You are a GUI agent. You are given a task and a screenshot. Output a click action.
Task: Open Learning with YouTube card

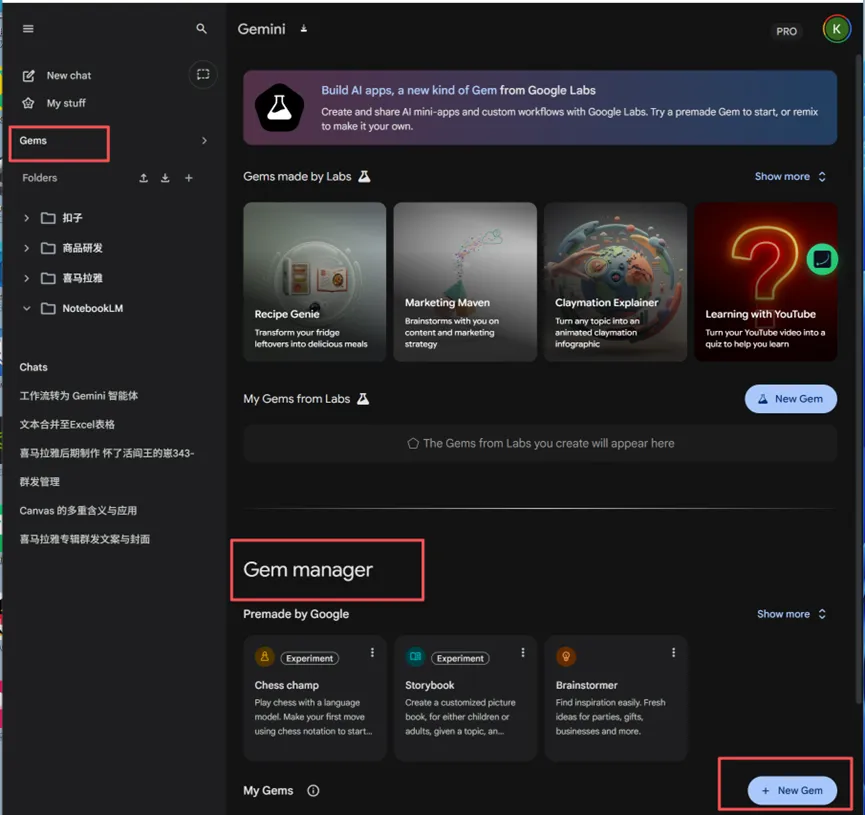[766, 282]
